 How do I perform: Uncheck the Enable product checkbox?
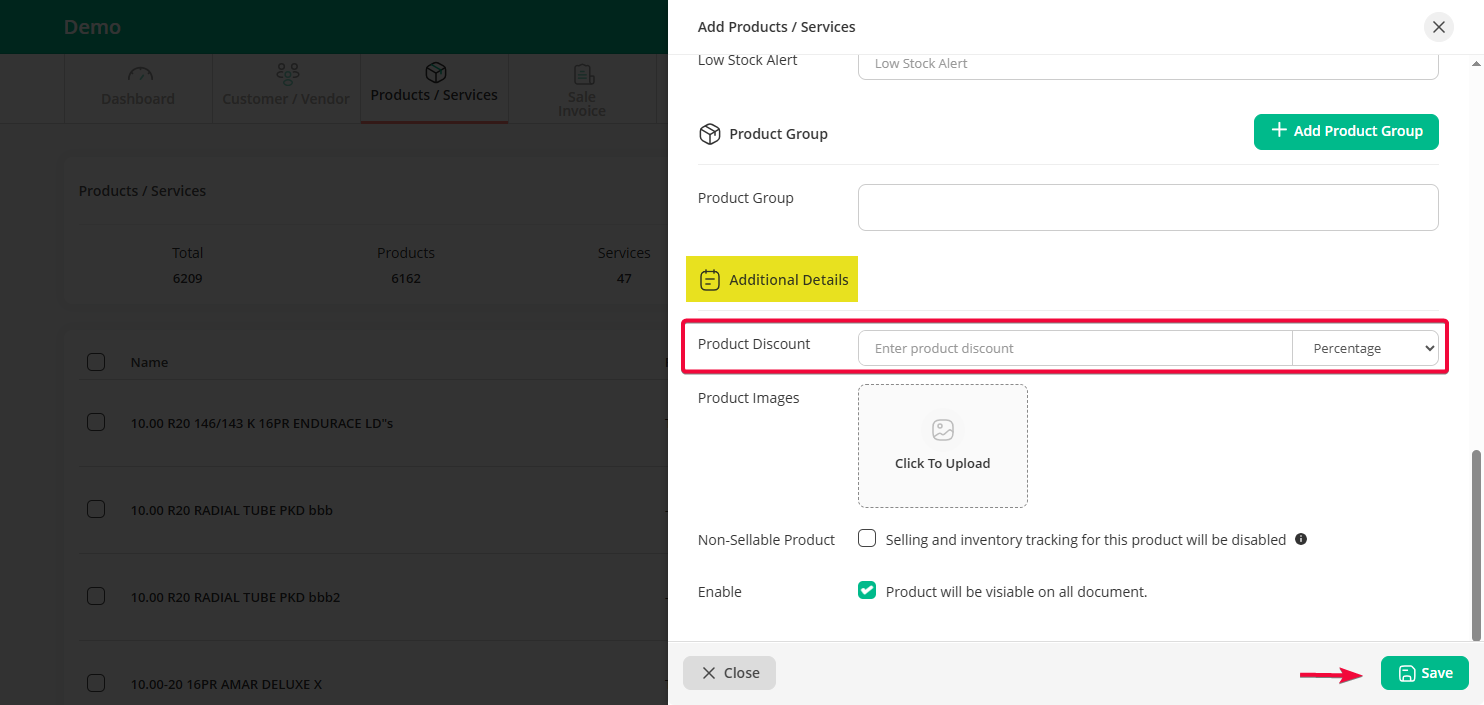tap(867, 591)
